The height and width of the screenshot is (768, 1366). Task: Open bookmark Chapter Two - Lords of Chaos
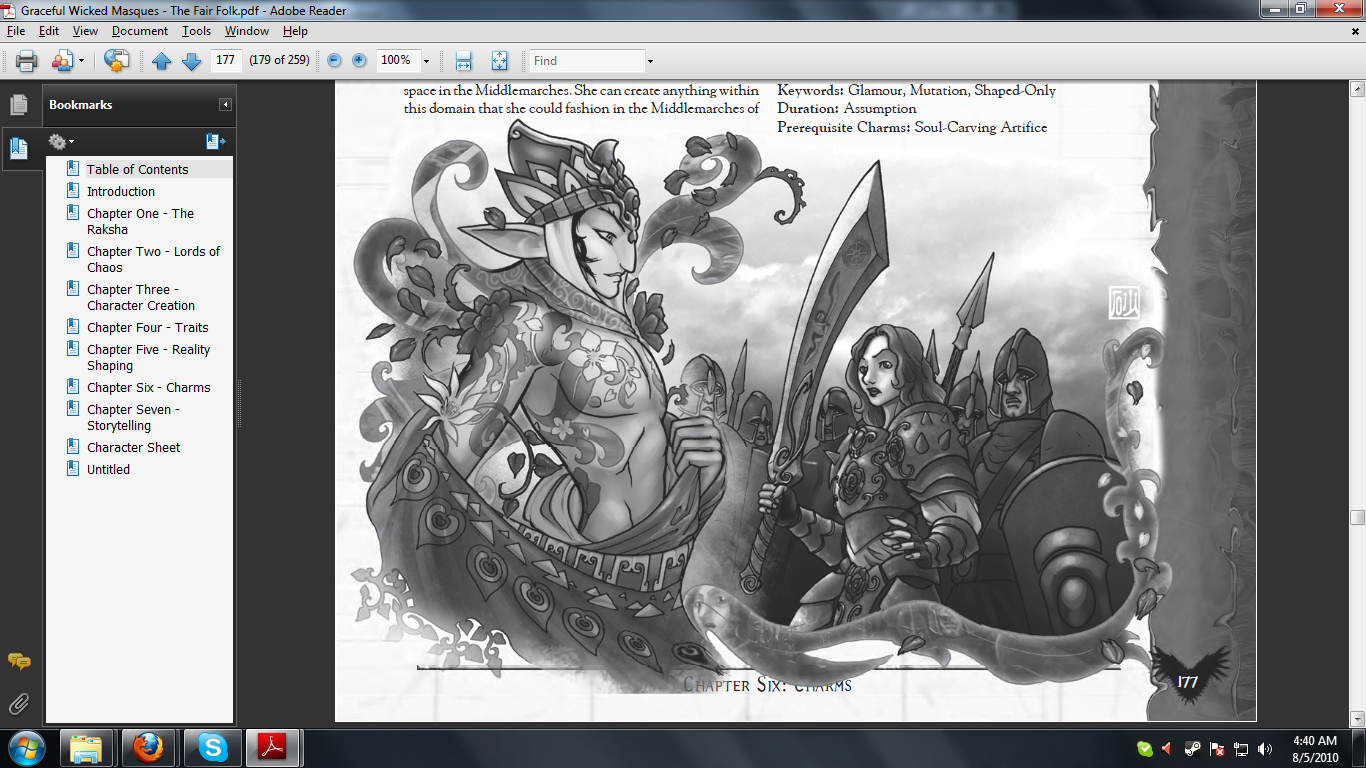tap(153, 259)
